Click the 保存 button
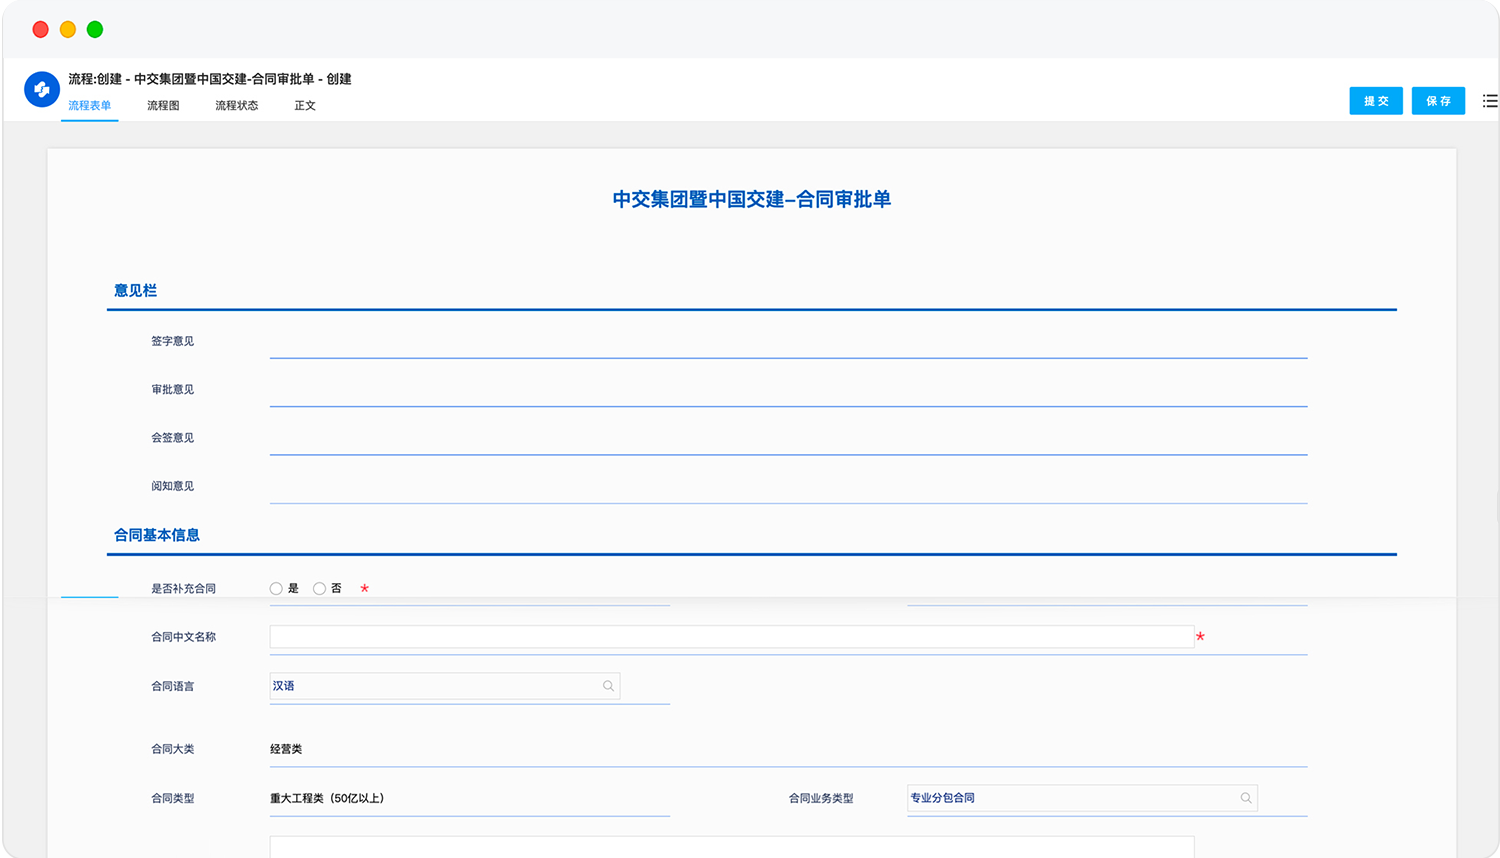Viewport: 1500px width, 858px height. 1438,101
